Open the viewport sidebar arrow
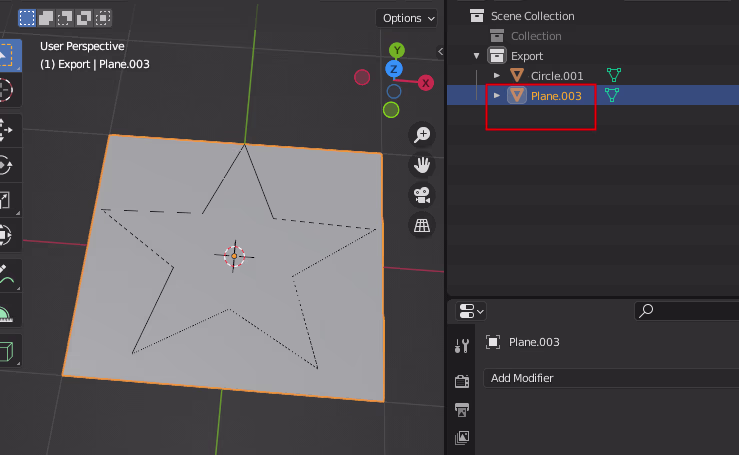Screen dimensions: 739x455 (x=440, y=51)
